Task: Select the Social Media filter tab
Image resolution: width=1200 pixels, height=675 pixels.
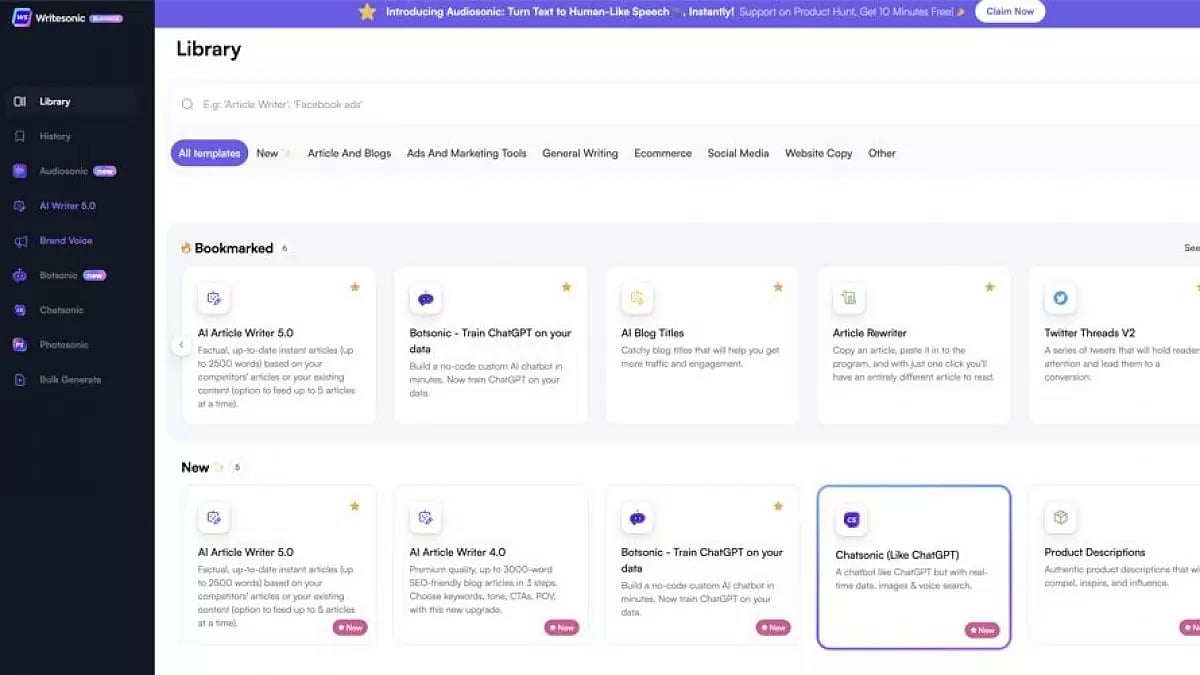Action: point(738,153)
